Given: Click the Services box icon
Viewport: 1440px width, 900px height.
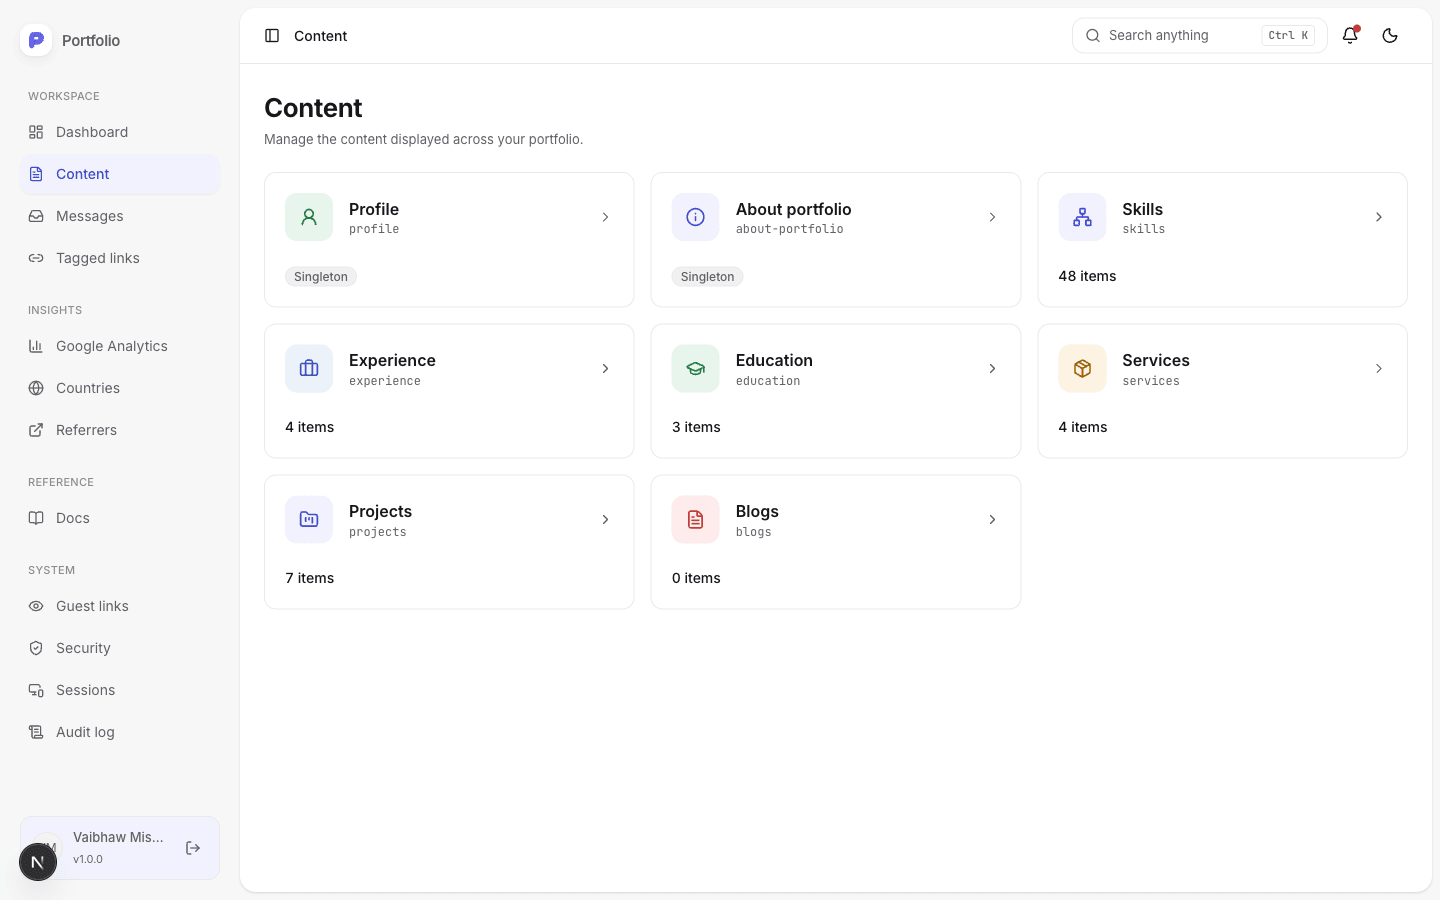Looking at the screenshot, I should click(1082, 369).
